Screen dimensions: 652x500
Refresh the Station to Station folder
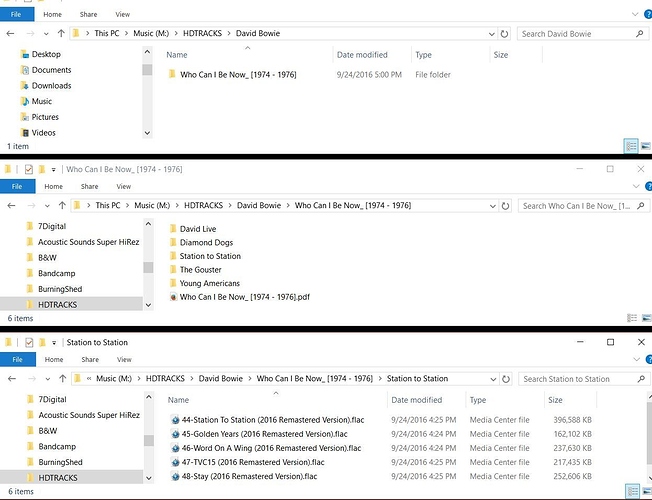point(506,379)
